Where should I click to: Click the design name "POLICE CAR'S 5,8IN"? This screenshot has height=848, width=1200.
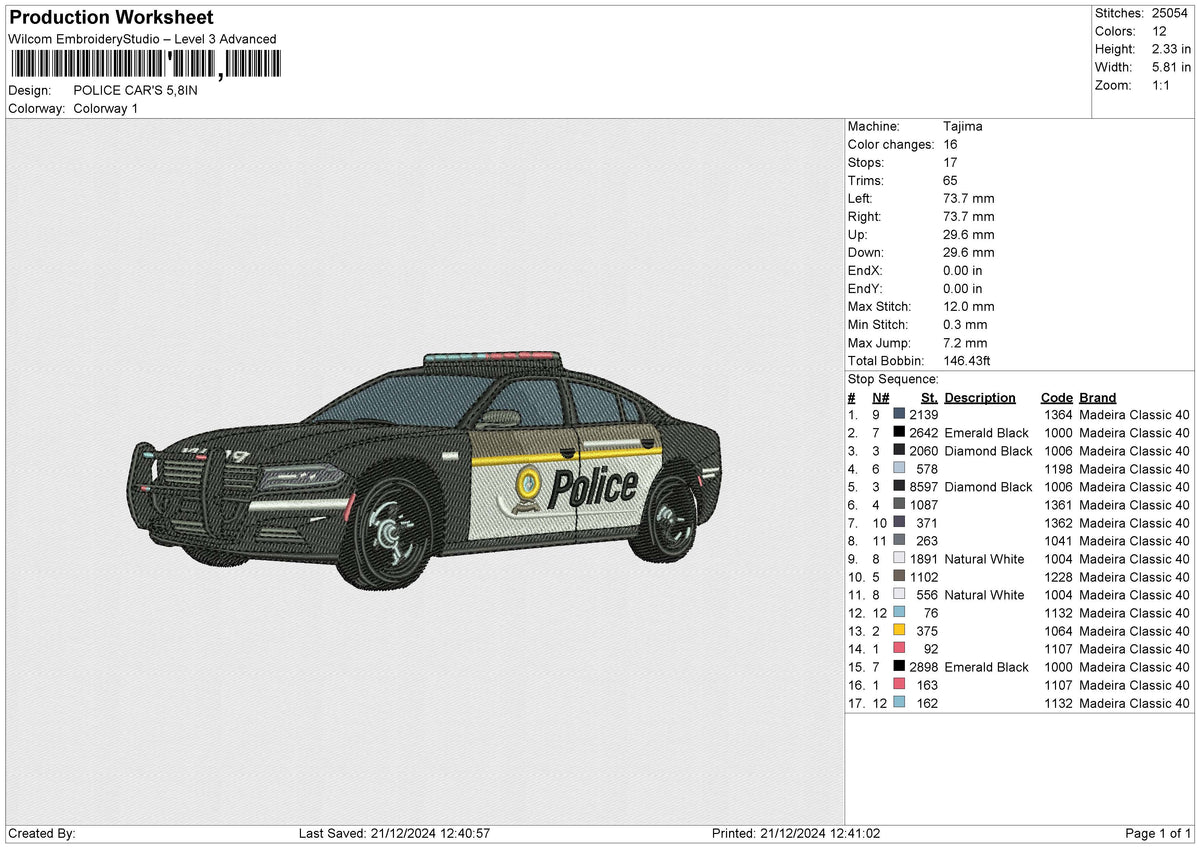pyautogui.click(x=136, y=90)
